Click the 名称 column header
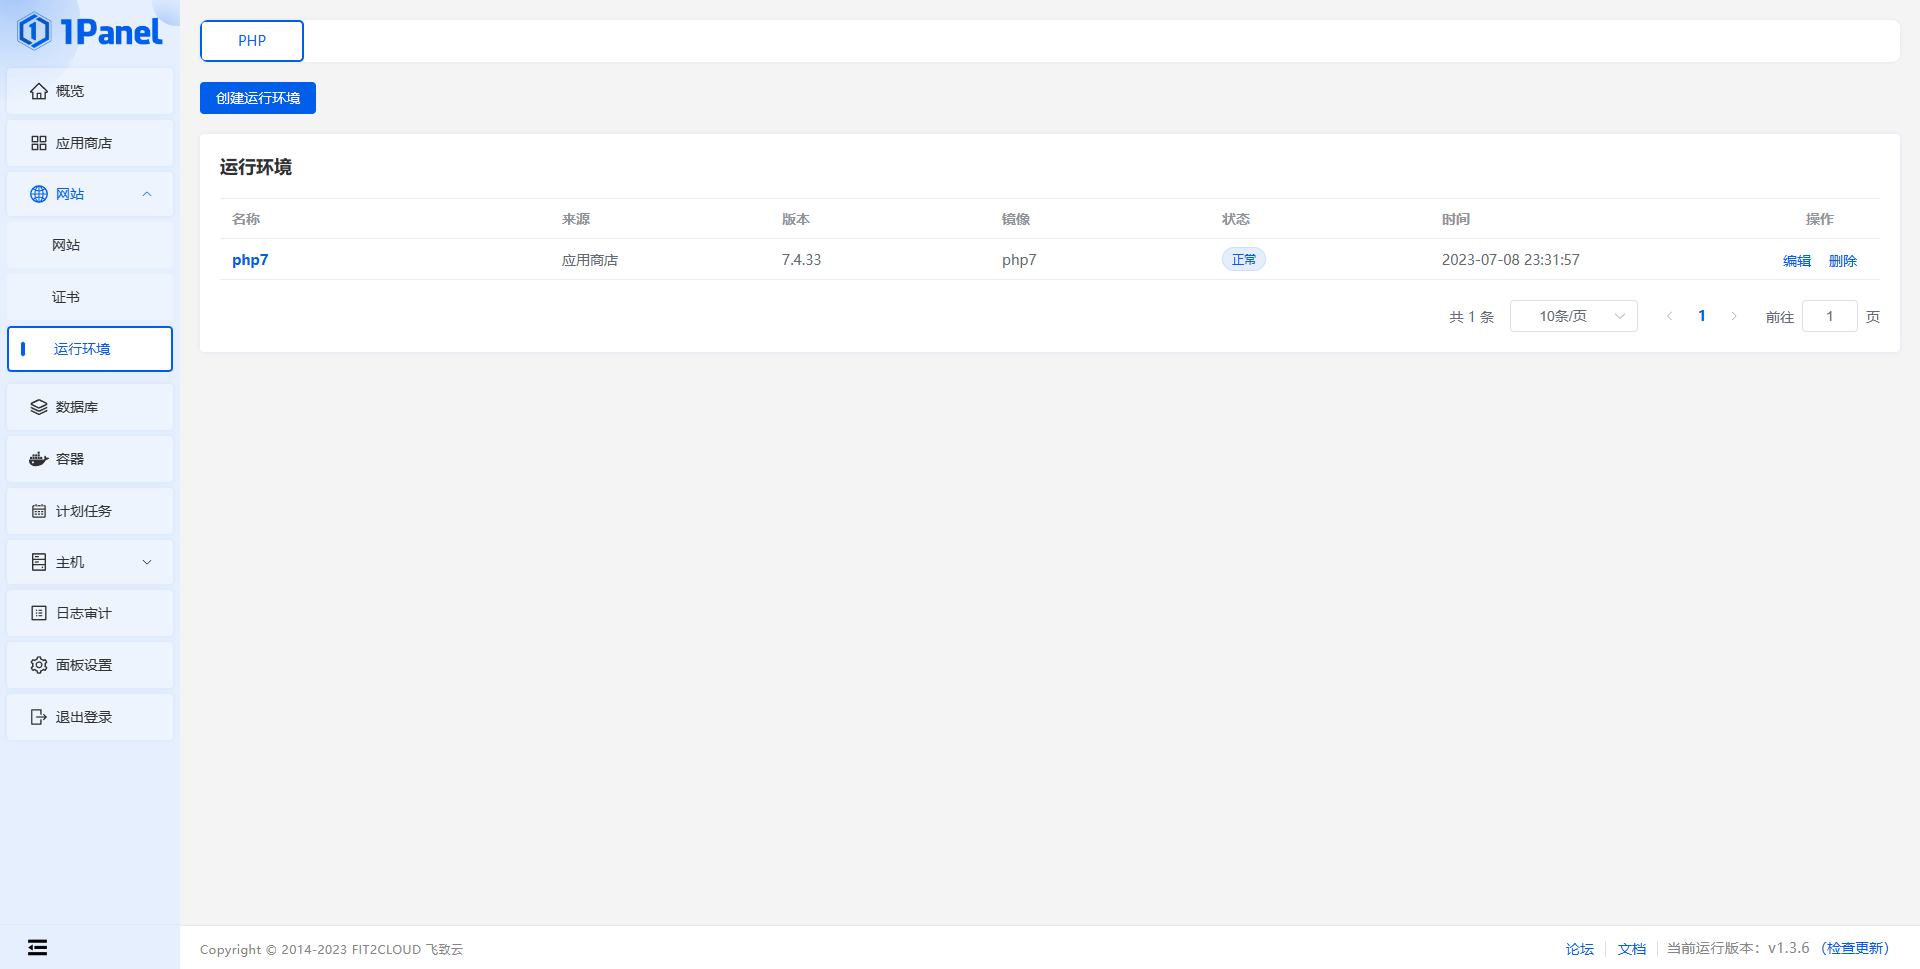This screenshot has height=969, width=1920. [246, 219]
